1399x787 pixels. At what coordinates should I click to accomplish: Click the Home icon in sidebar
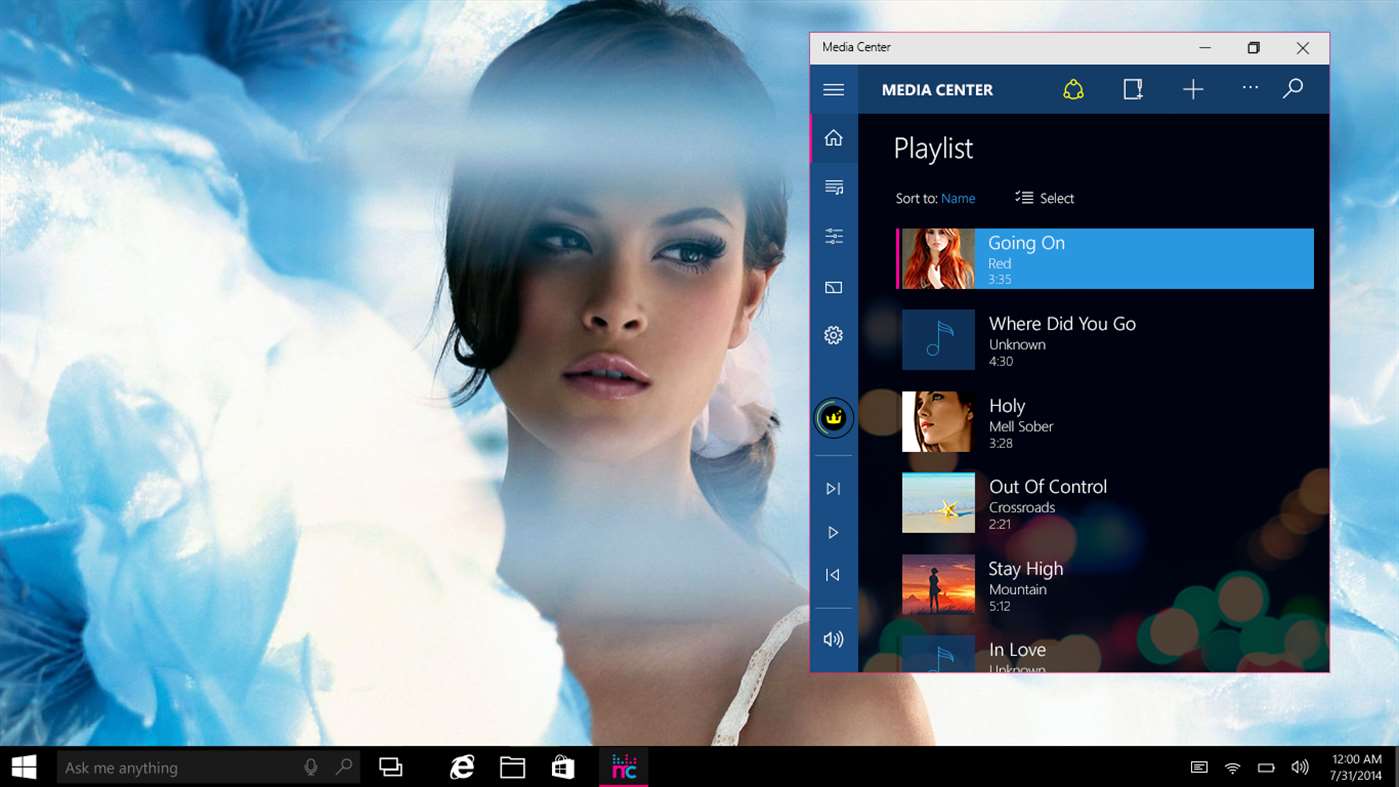point(833,139)
